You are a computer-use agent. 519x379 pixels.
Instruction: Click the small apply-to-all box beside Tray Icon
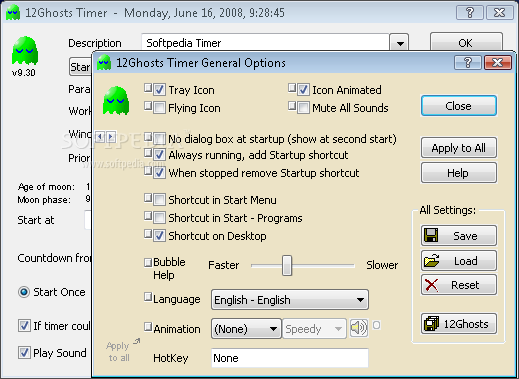(148, 88)
